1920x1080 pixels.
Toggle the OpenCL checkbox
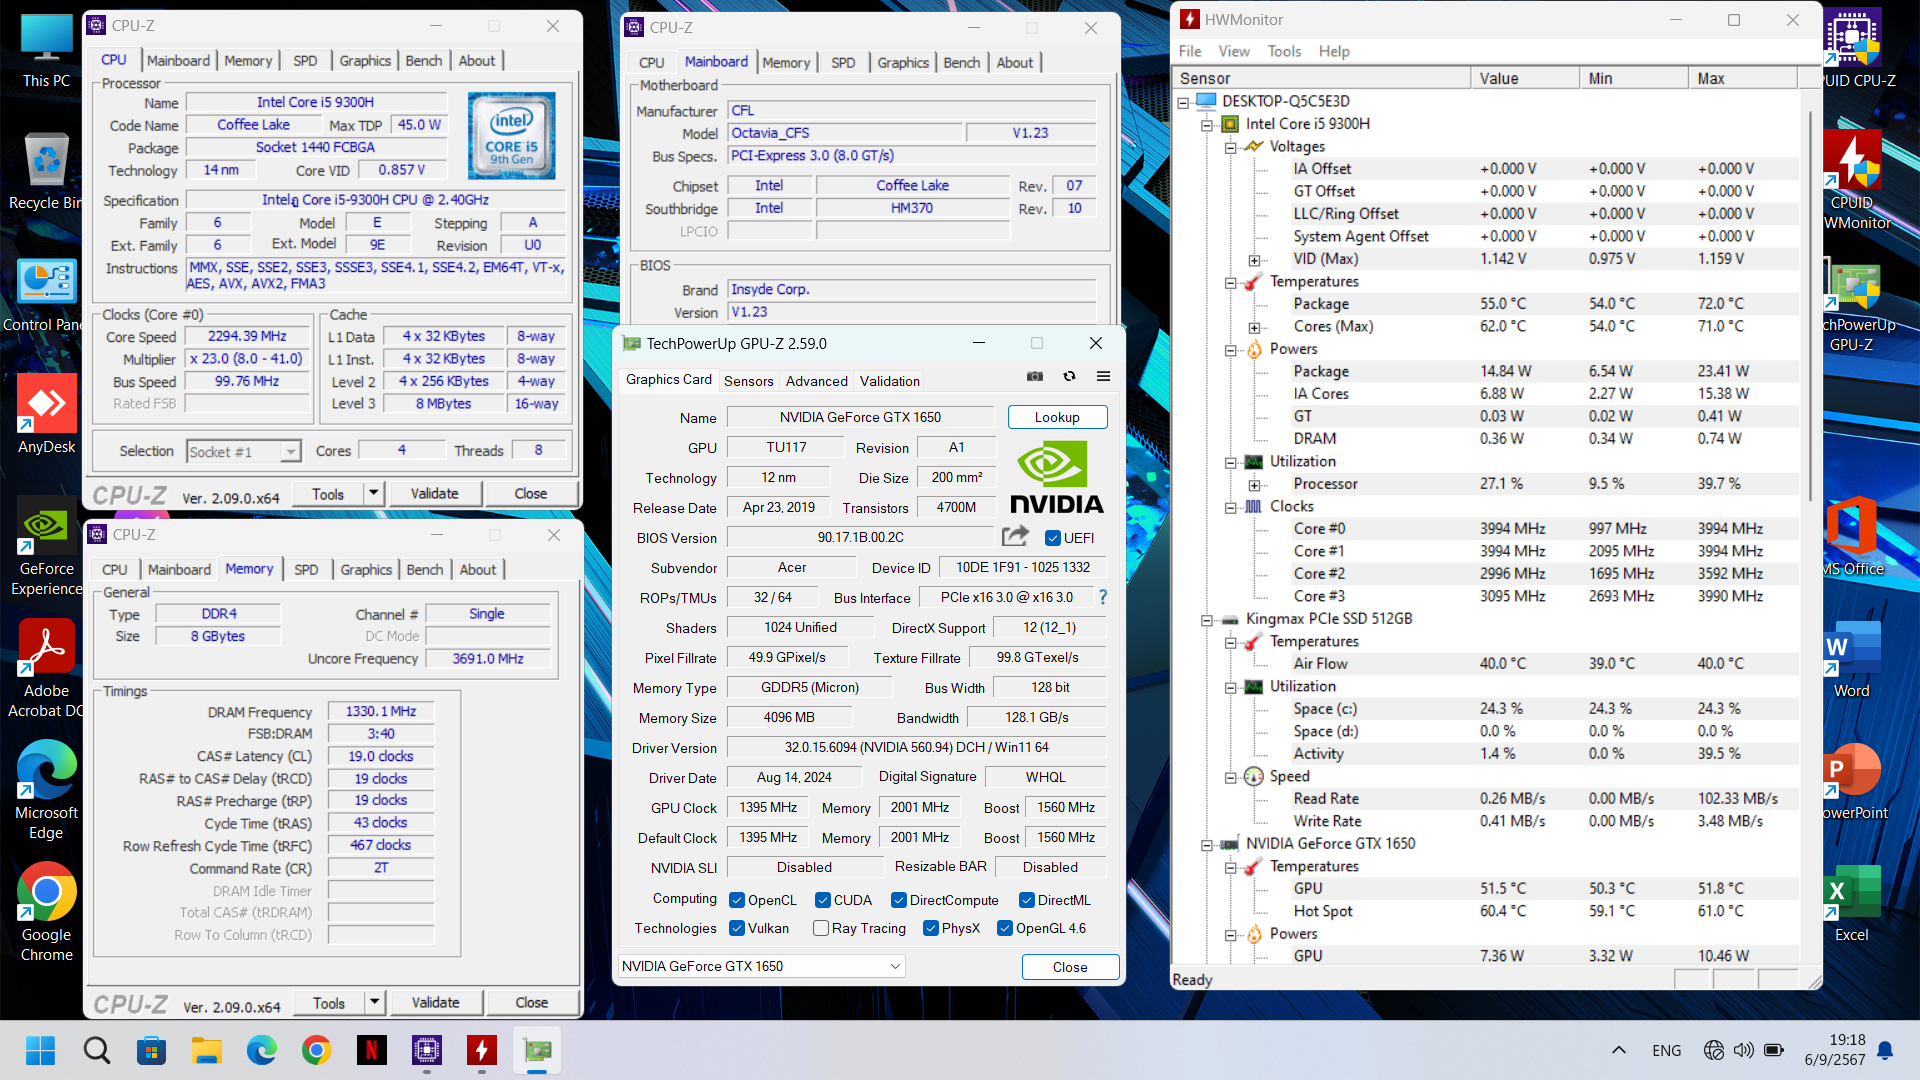[x=737, y=900]
